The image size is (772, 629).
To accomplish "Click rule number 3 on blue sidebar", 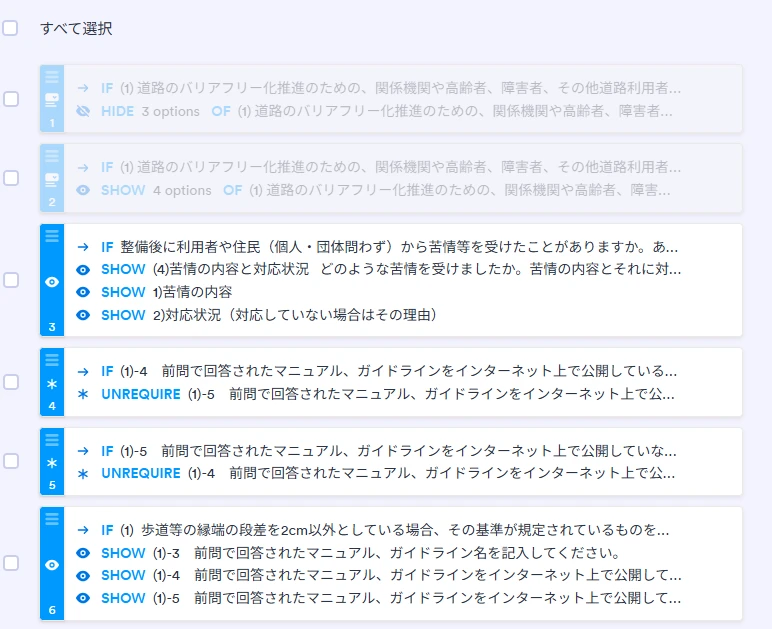I will (x=52, y=327).
